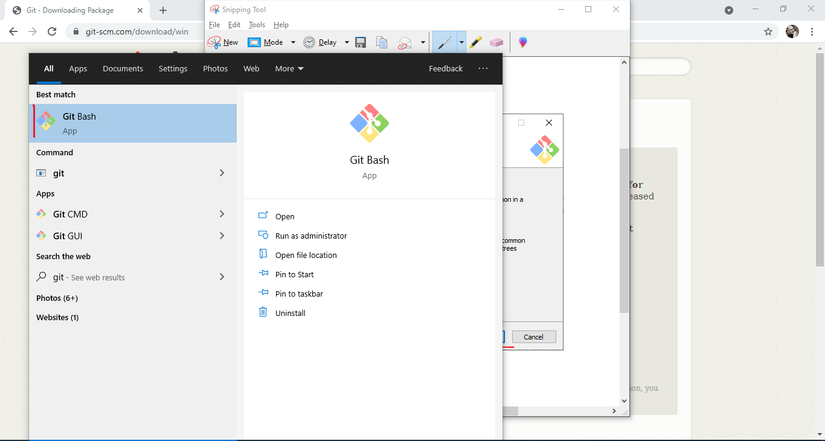
Task: Expand the Git CMD result arrow
Action: [222, 214]
